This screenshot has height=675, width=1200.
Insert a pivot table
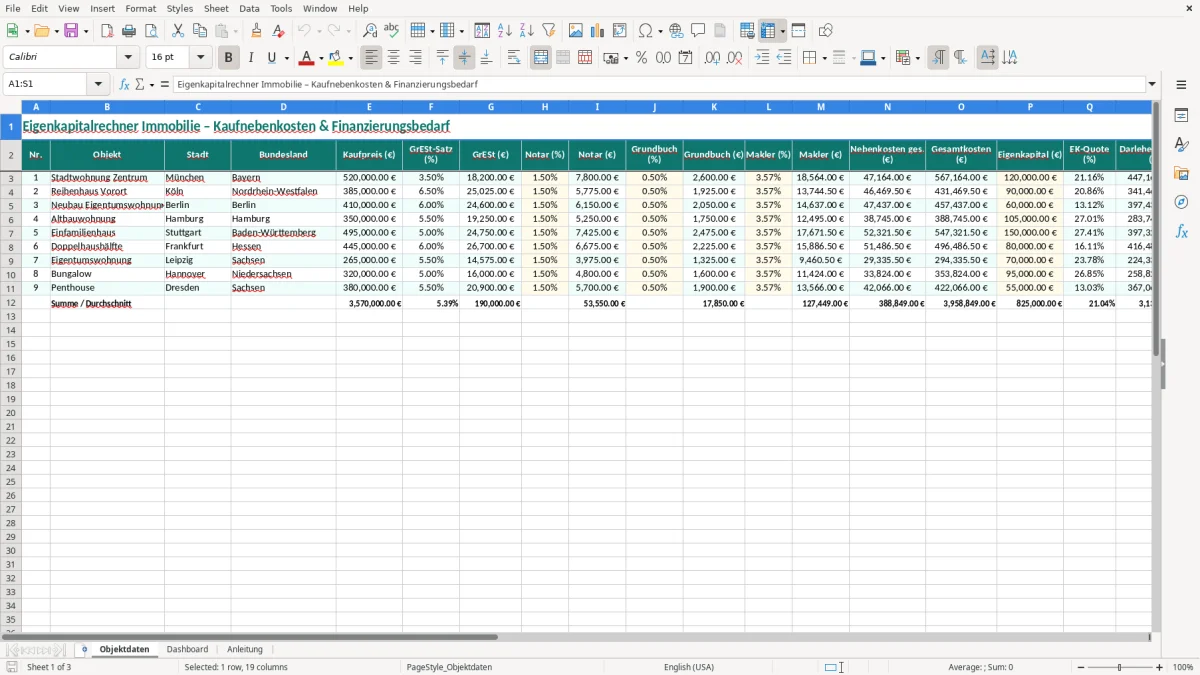click(619, 31)
